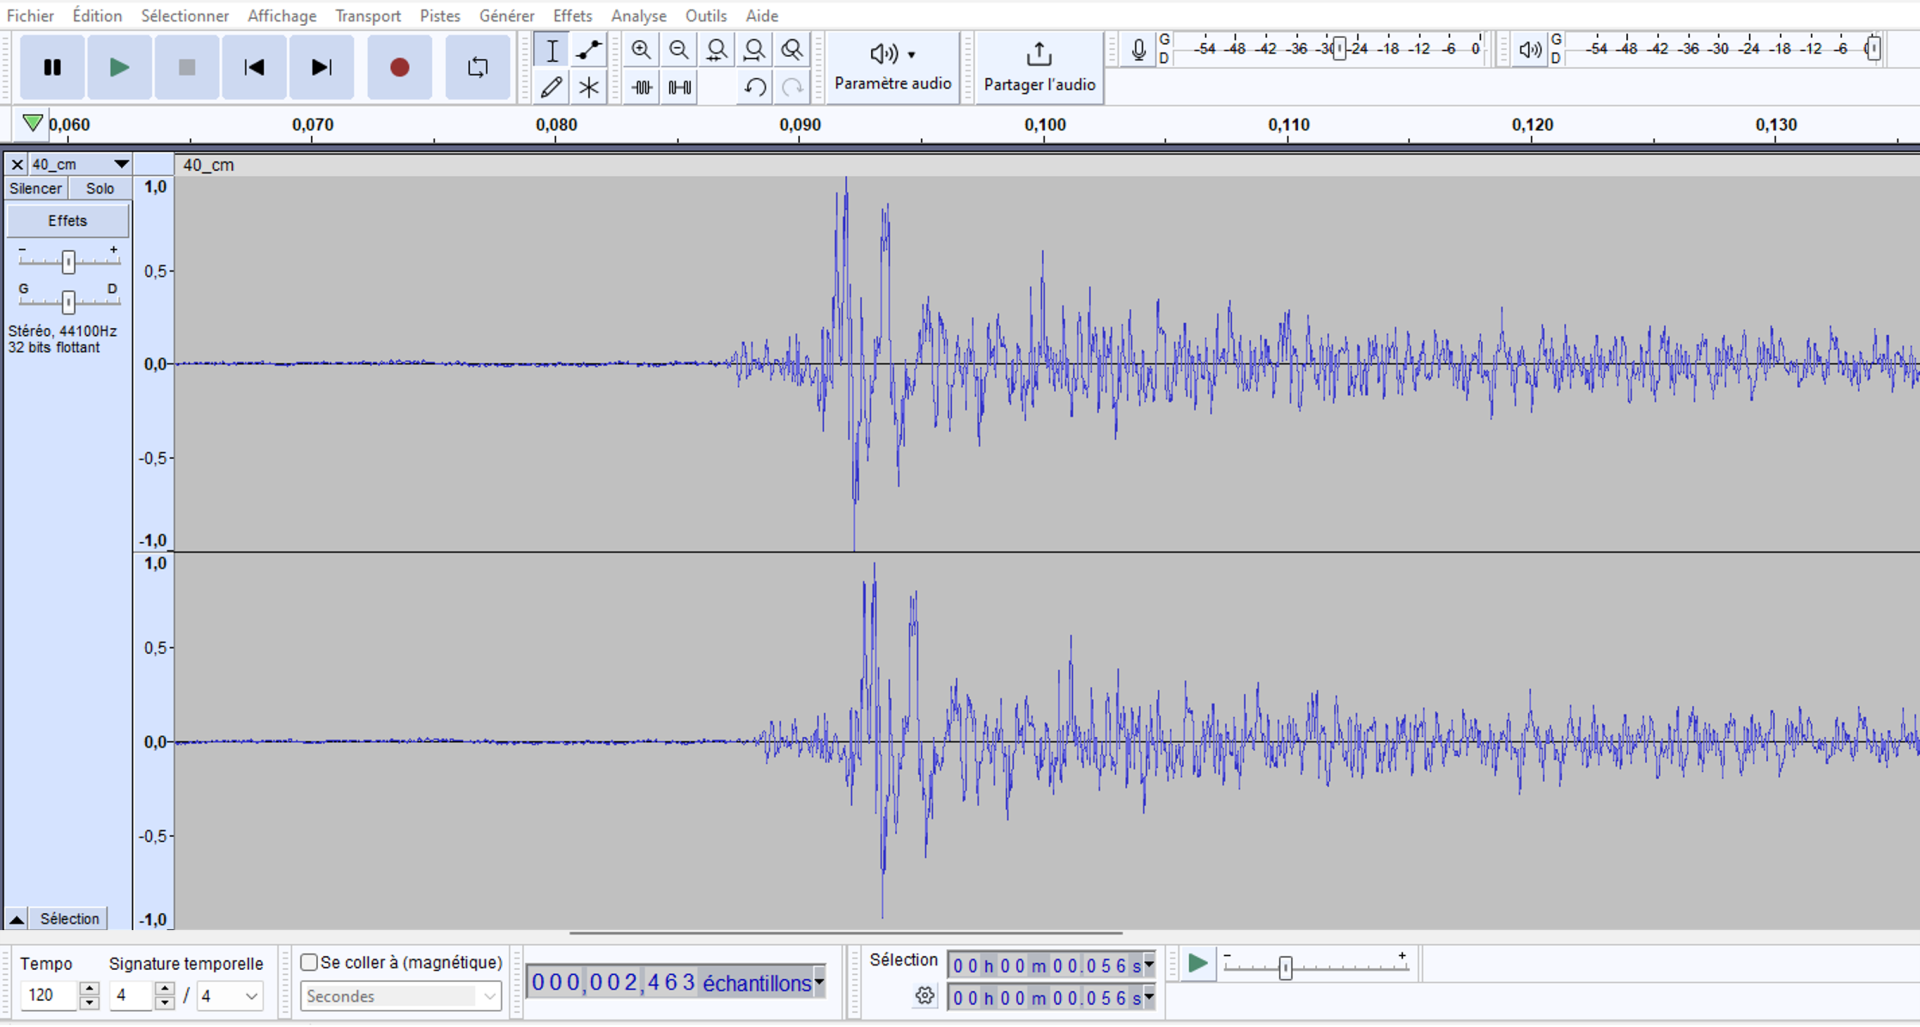Image resolution: width=1920 pixels, height=1027 pixels.
Task: Enable Se coller à (magnétique) checkbox
Action: pos(309,962)
